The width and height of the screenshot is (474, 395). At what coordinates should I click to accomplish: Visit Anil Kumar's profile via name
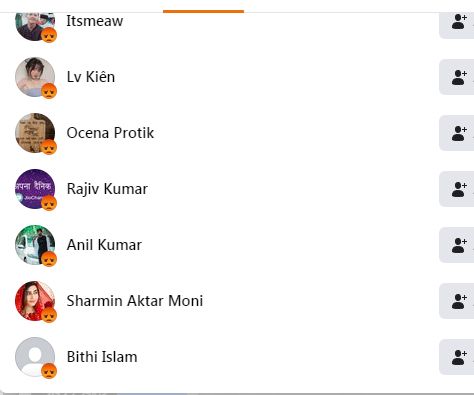[104, 245]
